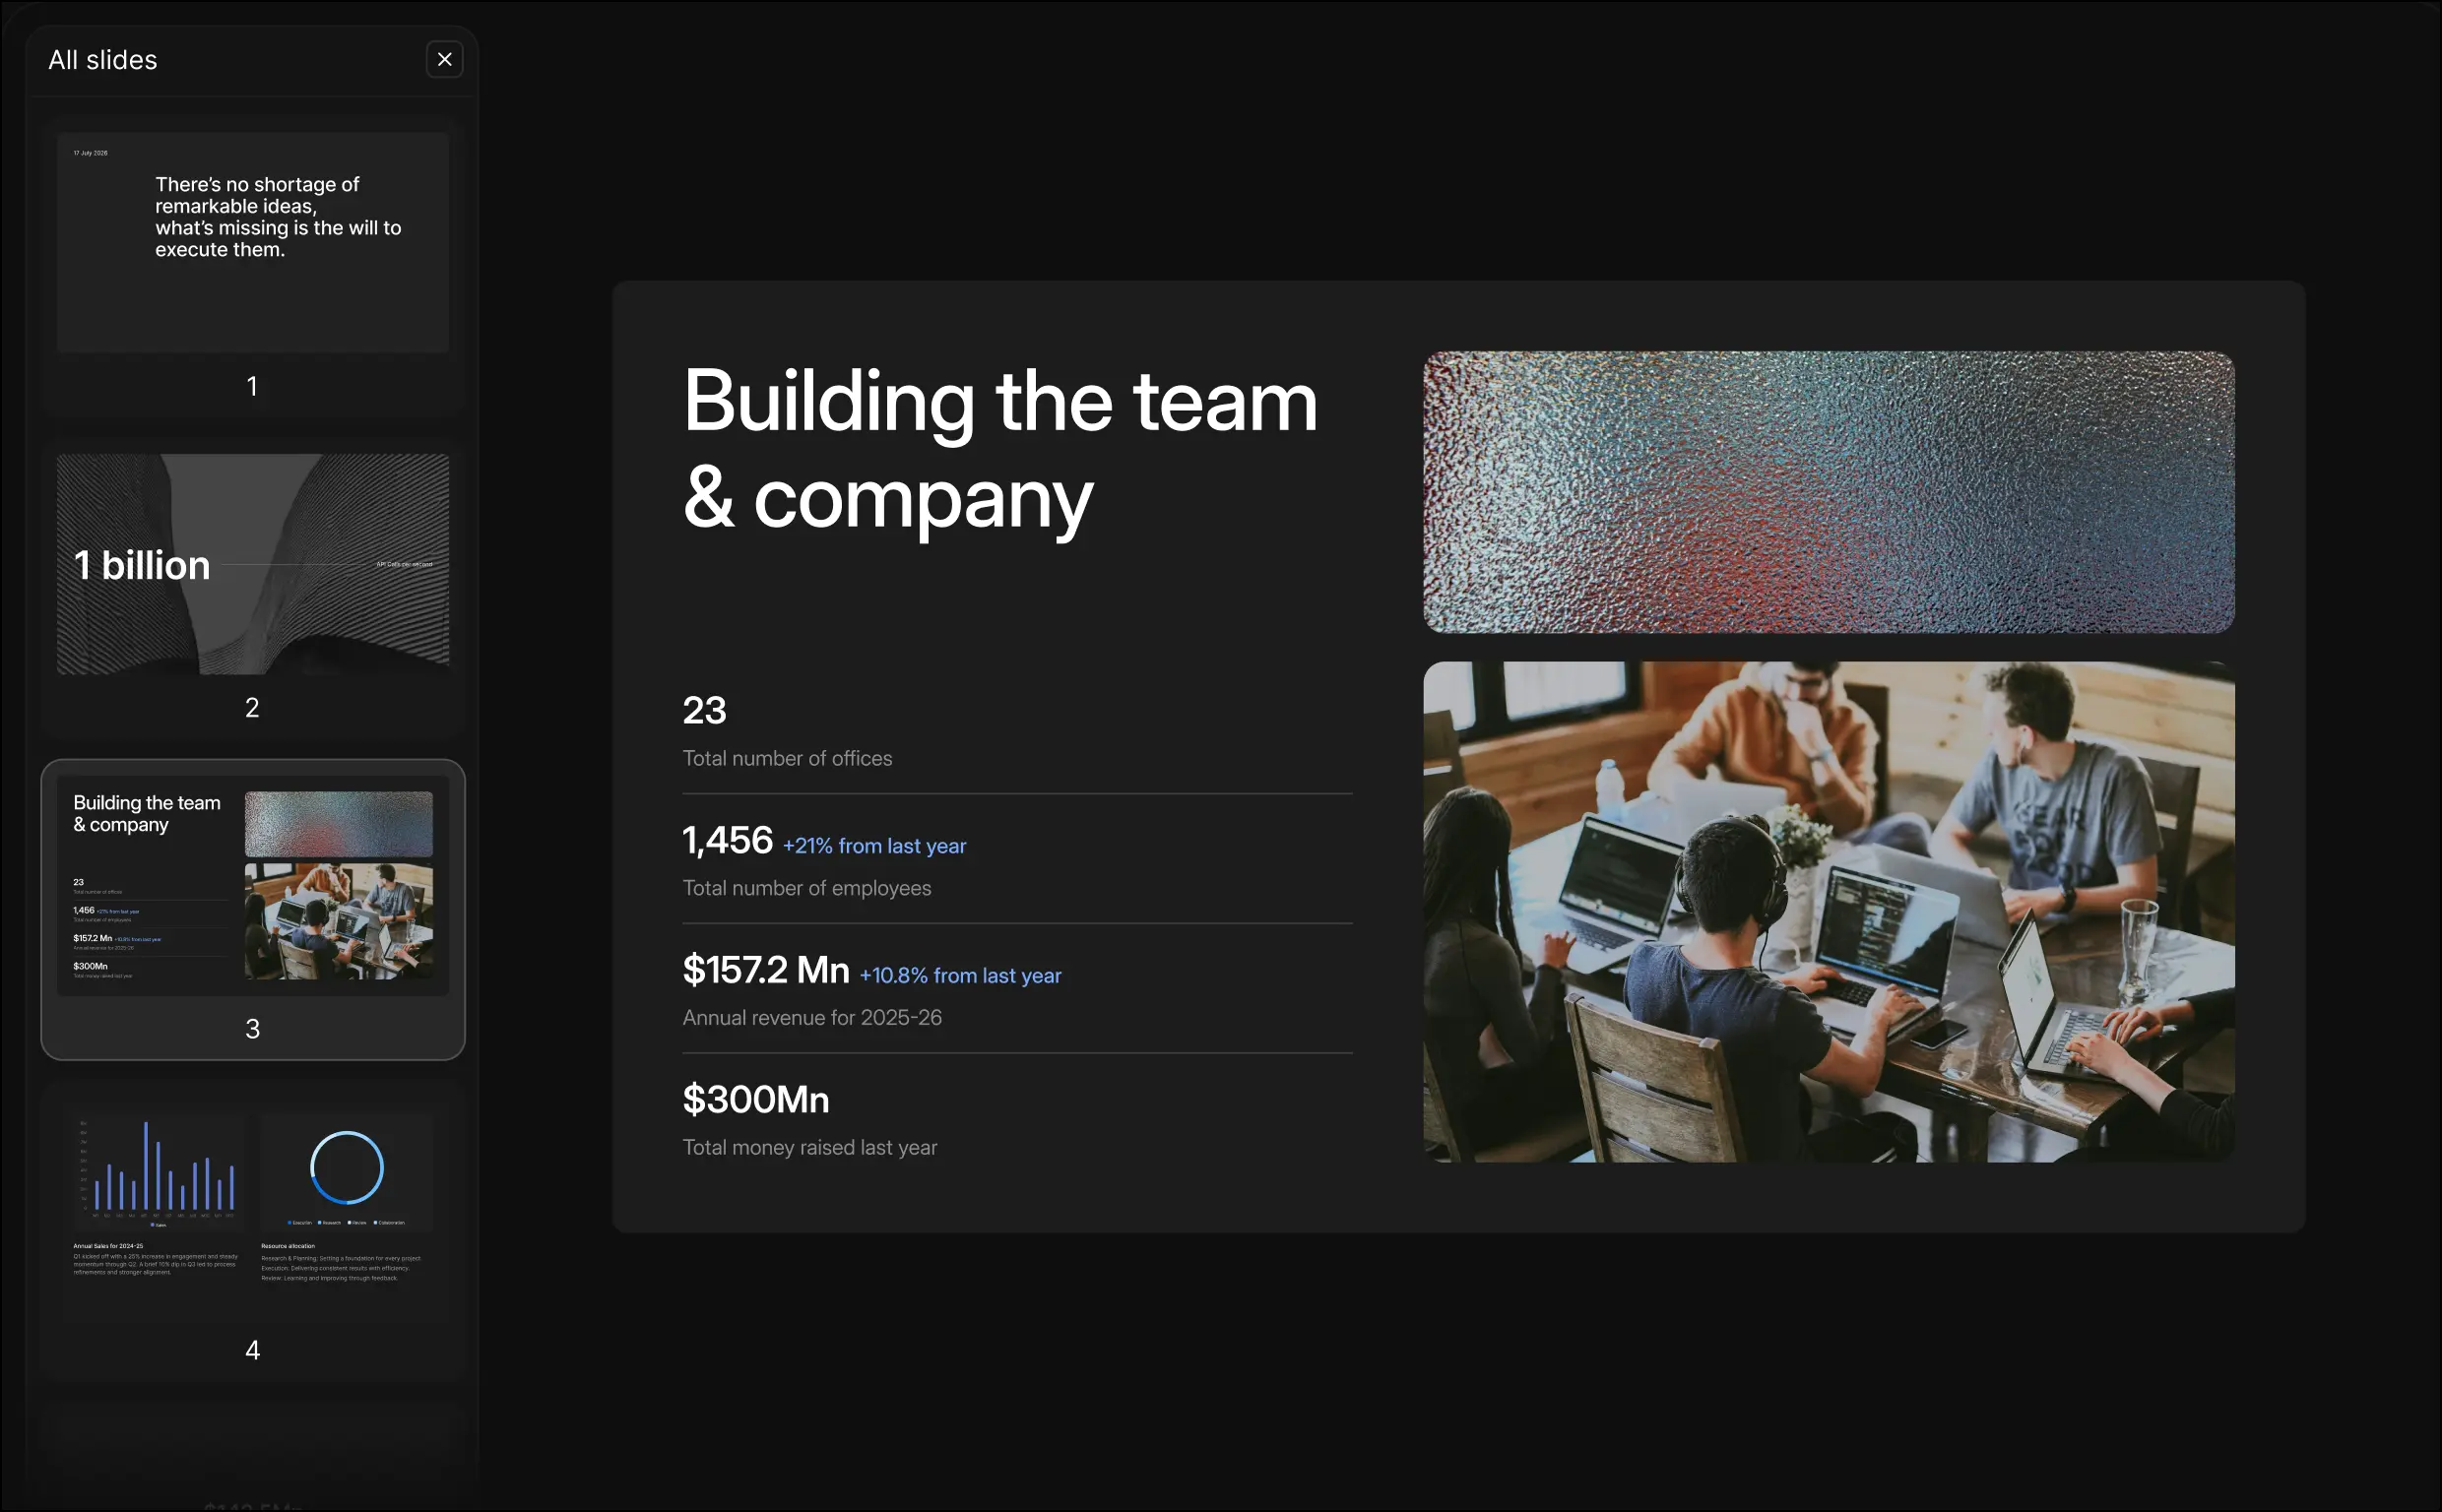
Task: Click the +21% from last year text
Action: coord(874,846)
